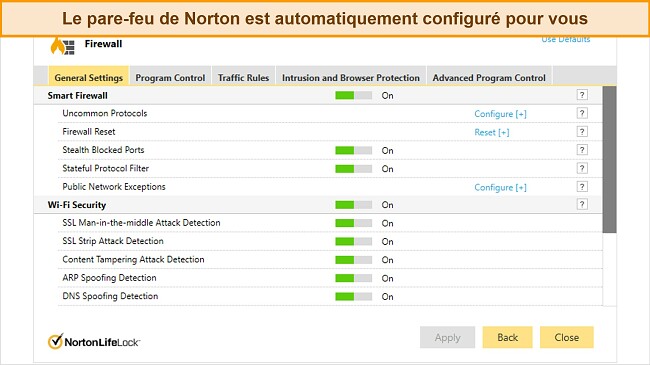This screenshot has height=365, width=650.
Task: Click the Firewall flame and brick icon
Action: 63,46
